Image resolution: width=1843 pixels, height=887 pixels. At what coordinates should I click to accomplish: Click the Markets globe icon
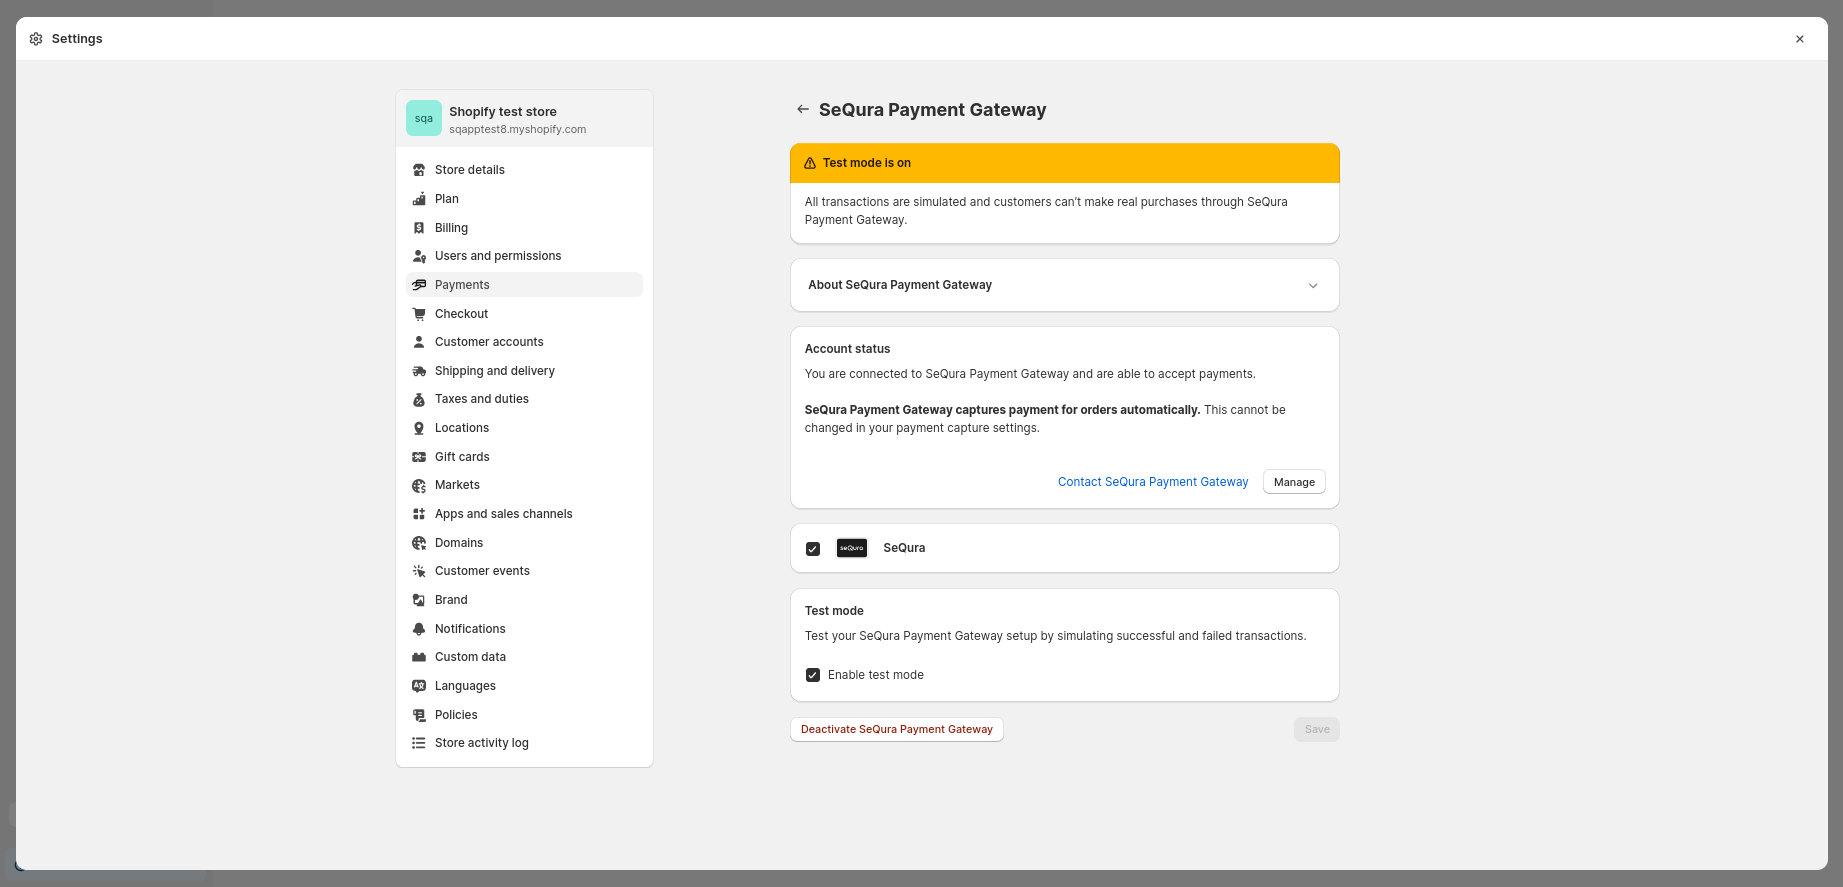coord(419,485)
